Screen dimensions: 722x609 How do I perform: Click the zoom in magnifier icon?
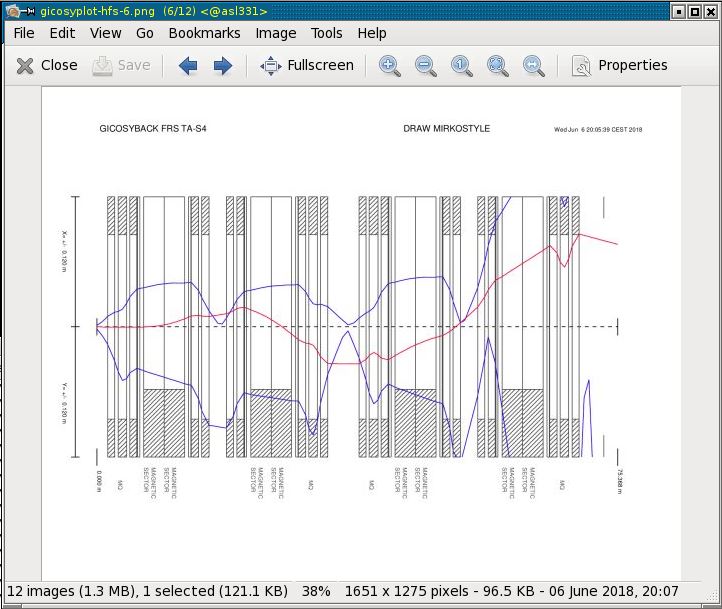tap(390, 66)
